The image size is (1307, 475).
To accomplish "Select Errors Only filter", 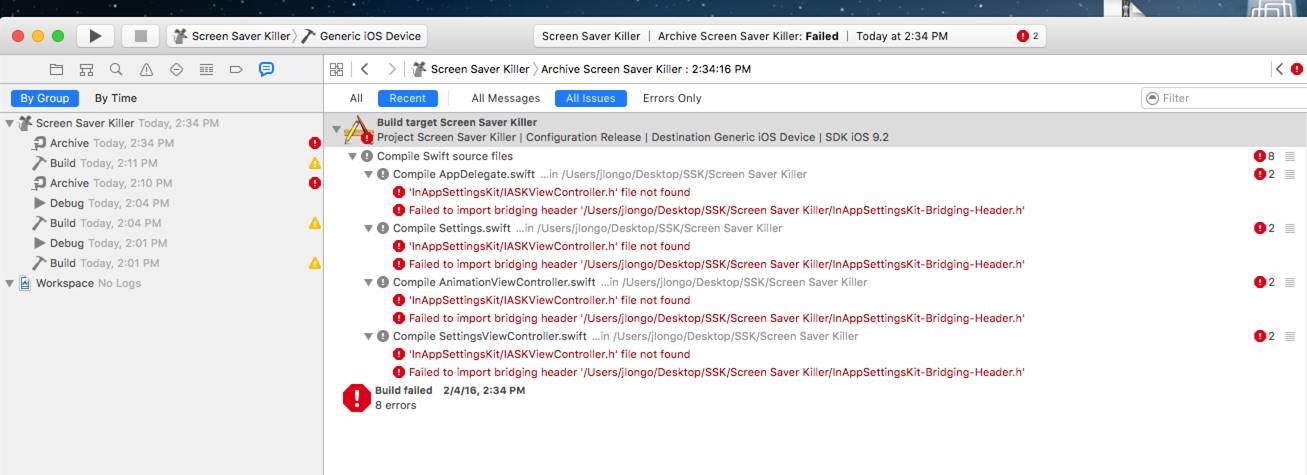I will (672, 98).
